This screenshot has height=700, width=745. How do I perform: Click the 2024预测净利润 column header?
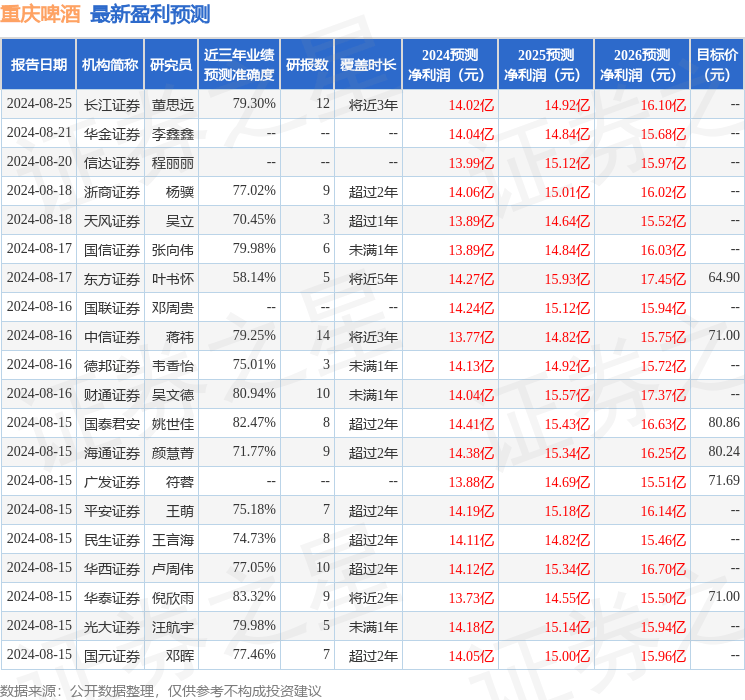pos(450,64)
